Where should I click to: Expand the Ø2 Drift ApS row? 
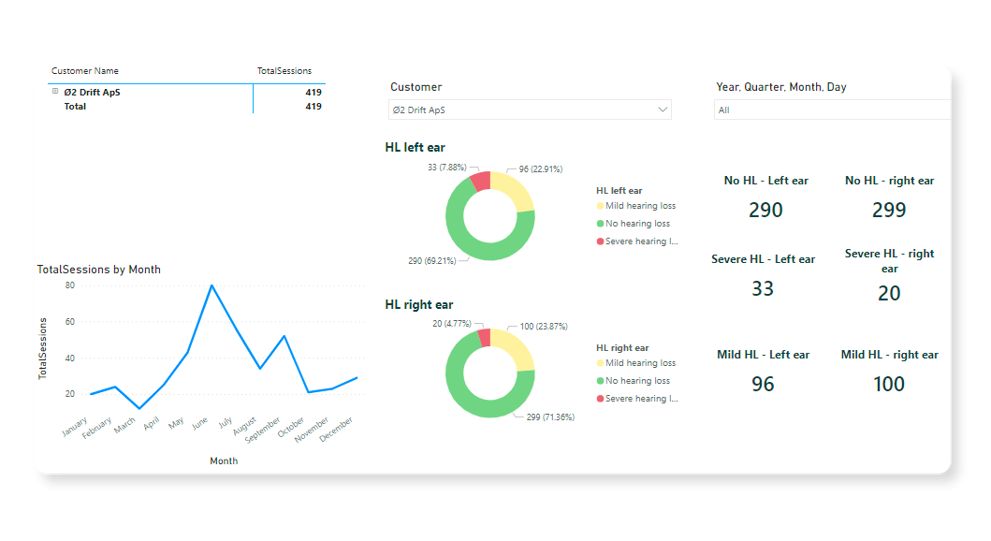tap(55, 92)
